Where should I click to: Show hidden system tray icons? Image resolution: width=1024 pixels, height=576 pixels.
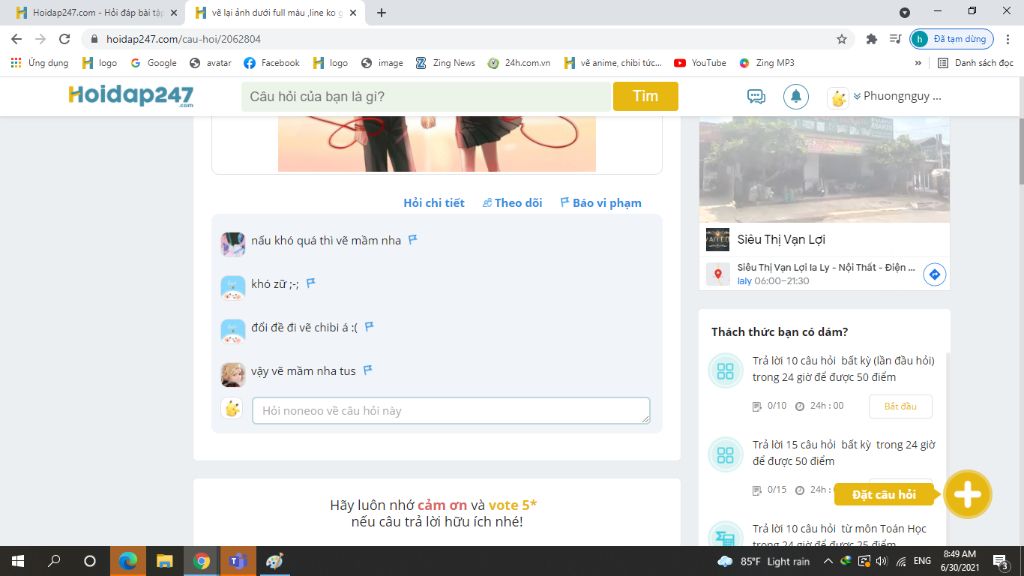pos(827,561)
